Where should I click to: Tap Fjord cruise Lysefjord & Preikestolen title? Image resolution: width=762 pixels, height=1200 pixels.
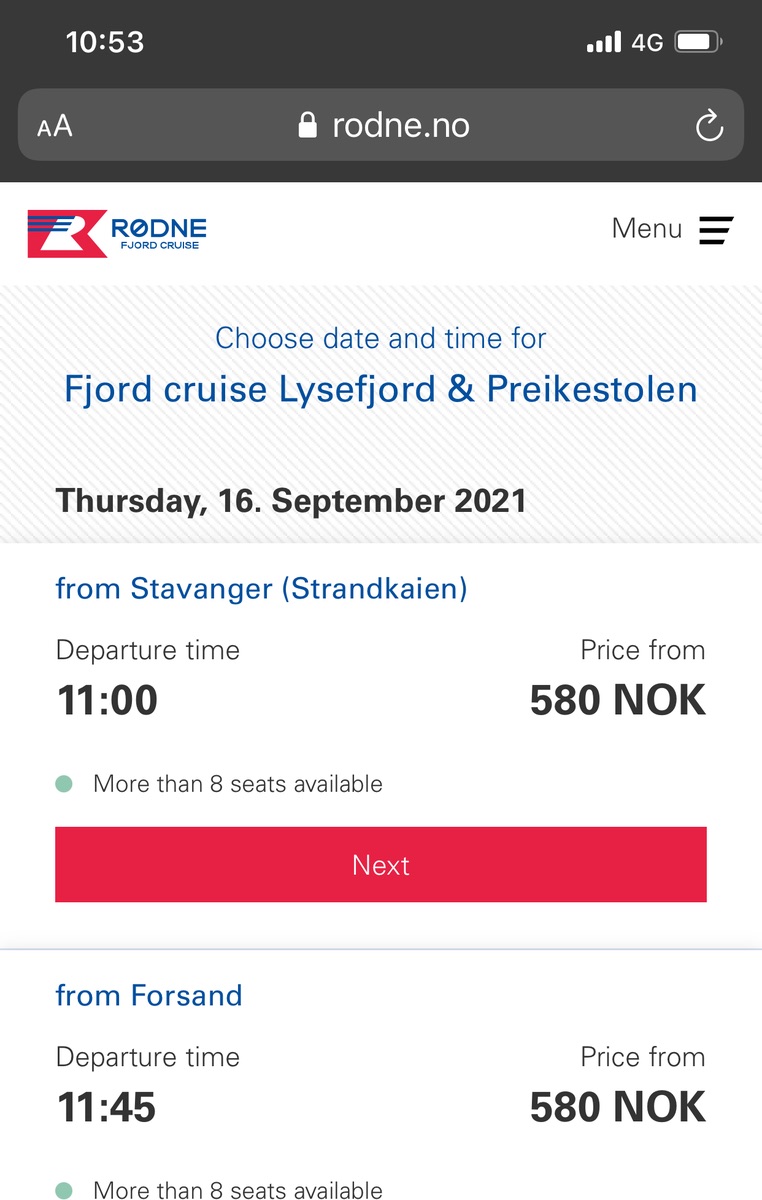pyautogui.click(x=380, y=388)
